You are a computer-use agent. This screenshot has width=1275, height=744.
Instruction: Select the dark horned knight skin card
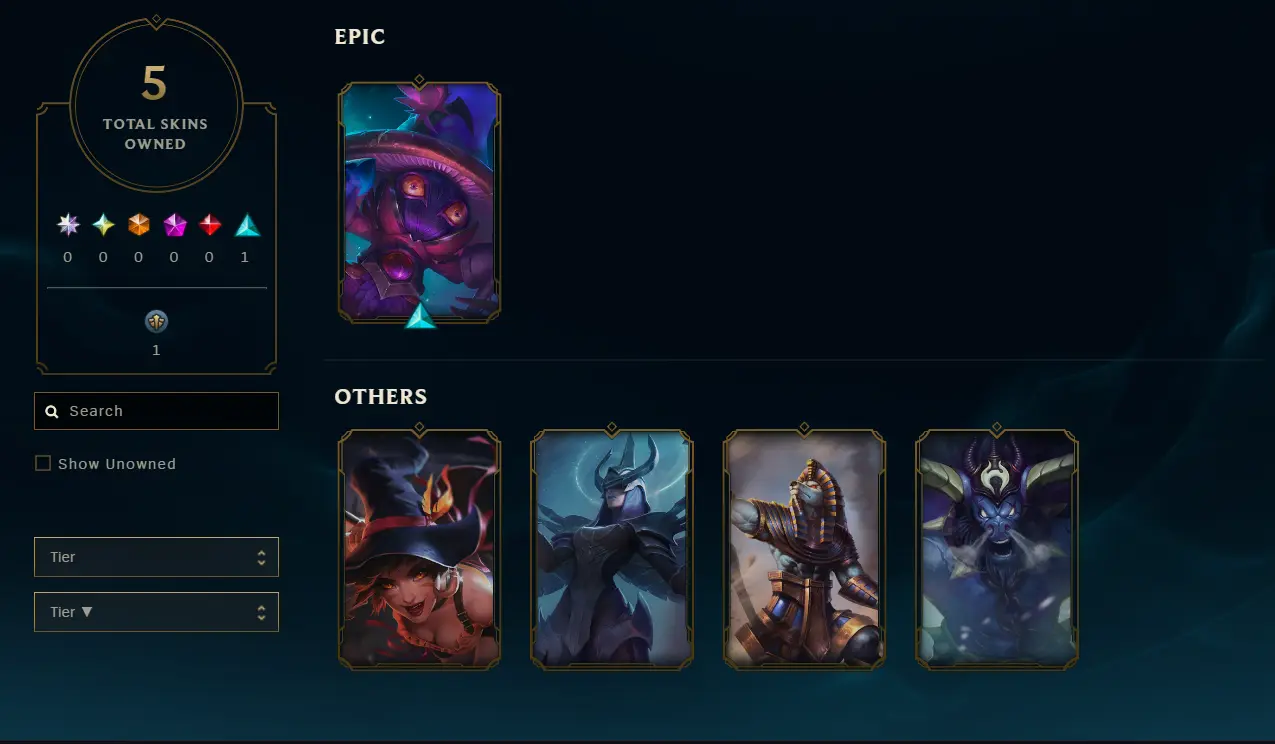point(612,549)
